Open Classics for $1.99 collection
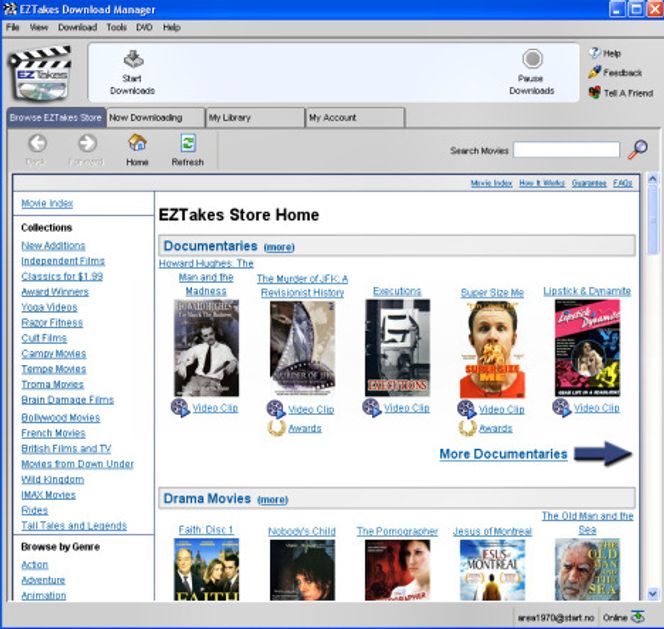The image size is (664, 629). click(x=62, y=276)
